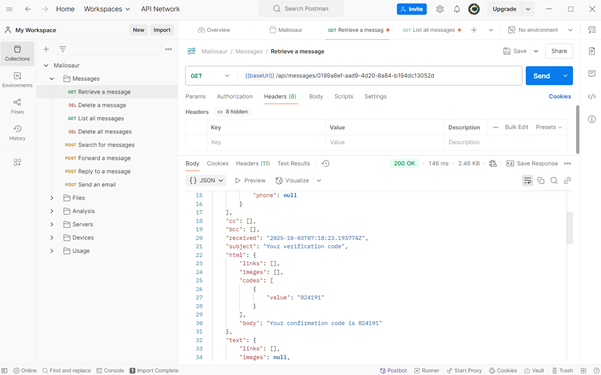
Task: Open the code snippet panel icon
Action: click(592, 96)
